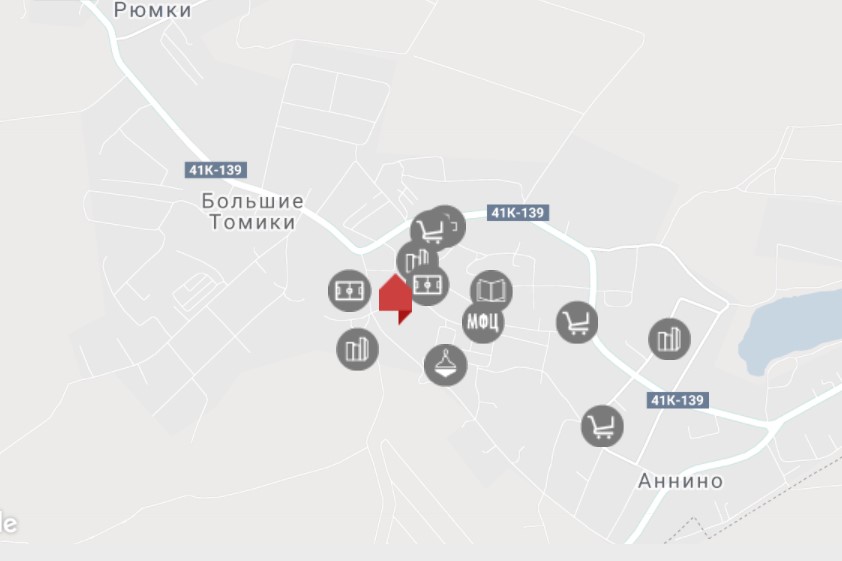This screenshot has width=842, height=561.
Task: Open the shopping cart marker in top cluster
Action: (x=430, y=231)
